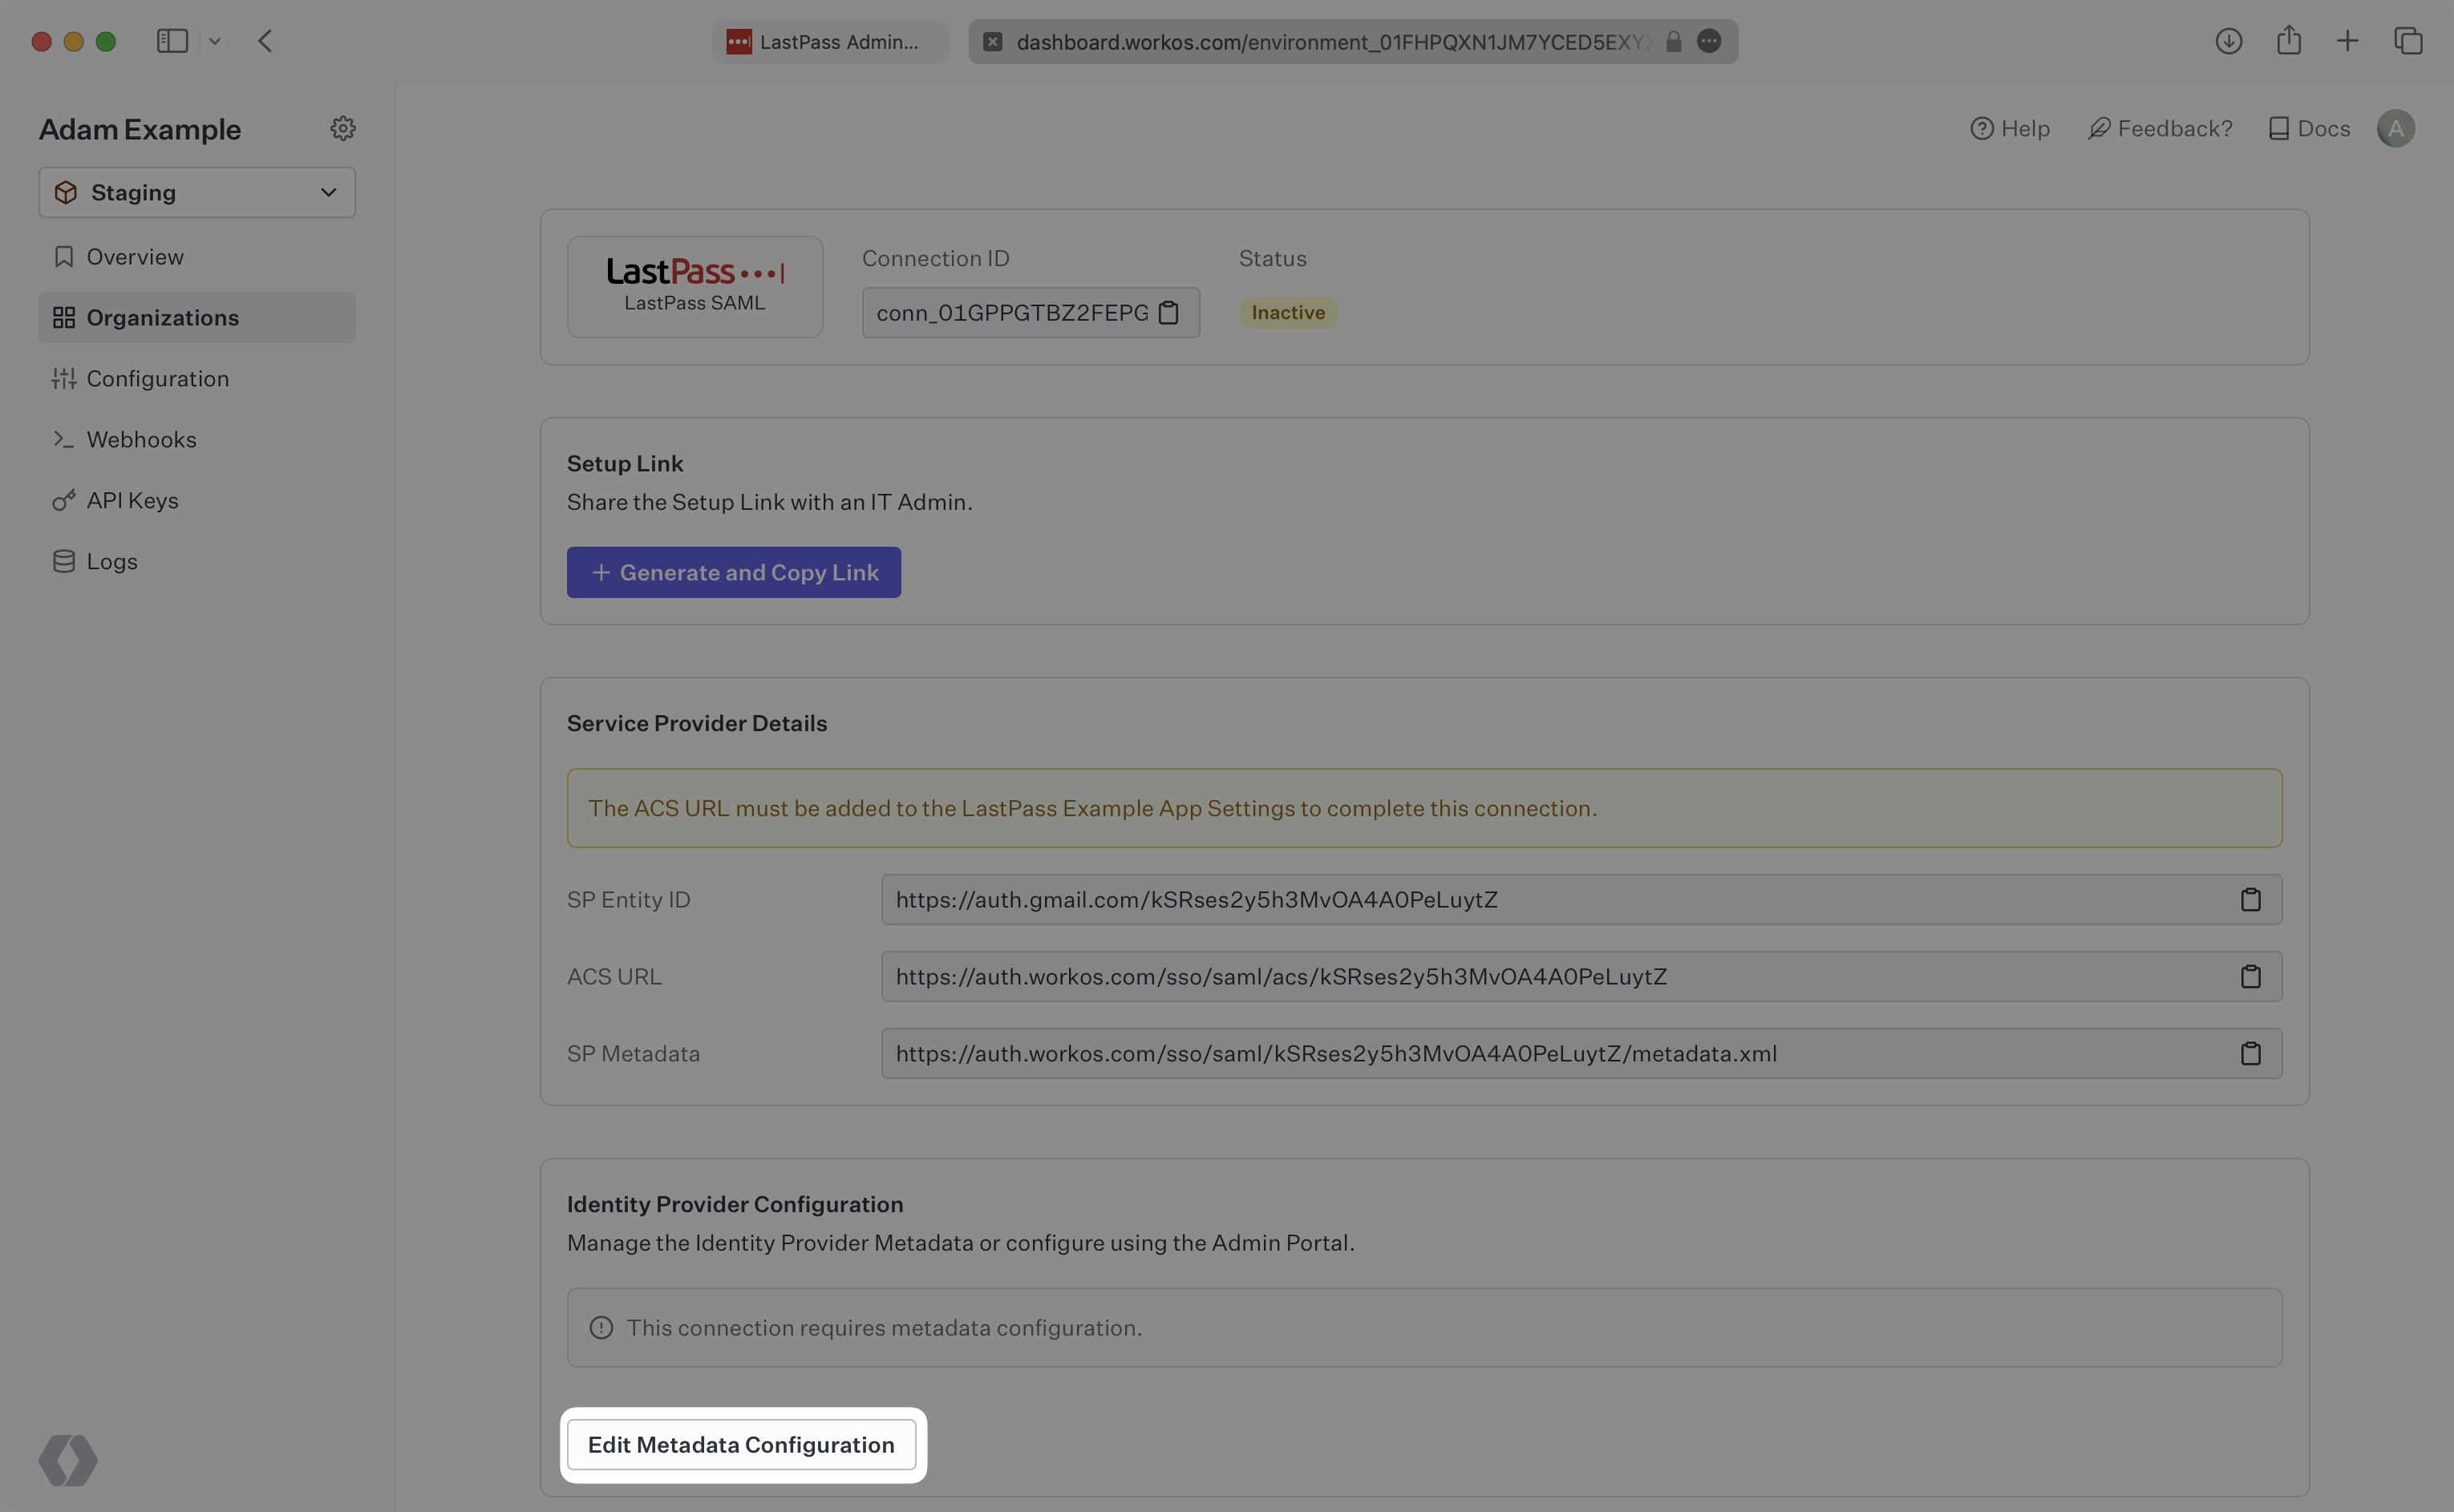Copy the SP Entity ID value
The height and width of the screenshot is (1512, 2454).
[2250, 899]
